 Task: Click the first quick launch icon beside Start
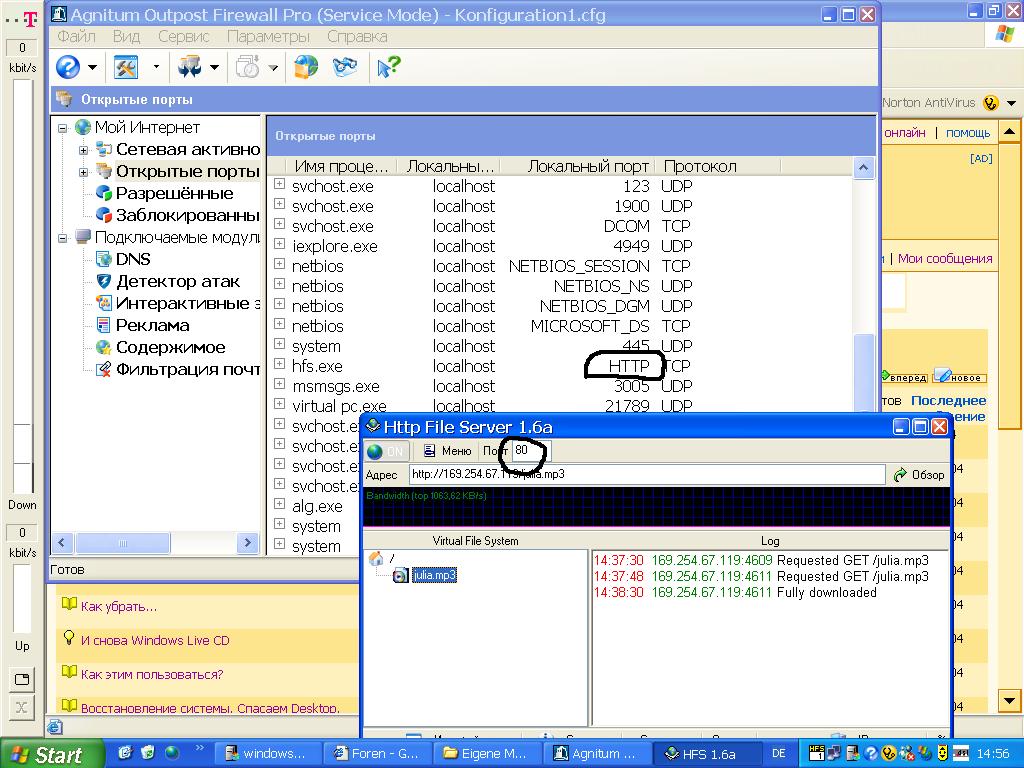(x=125, y=753)
